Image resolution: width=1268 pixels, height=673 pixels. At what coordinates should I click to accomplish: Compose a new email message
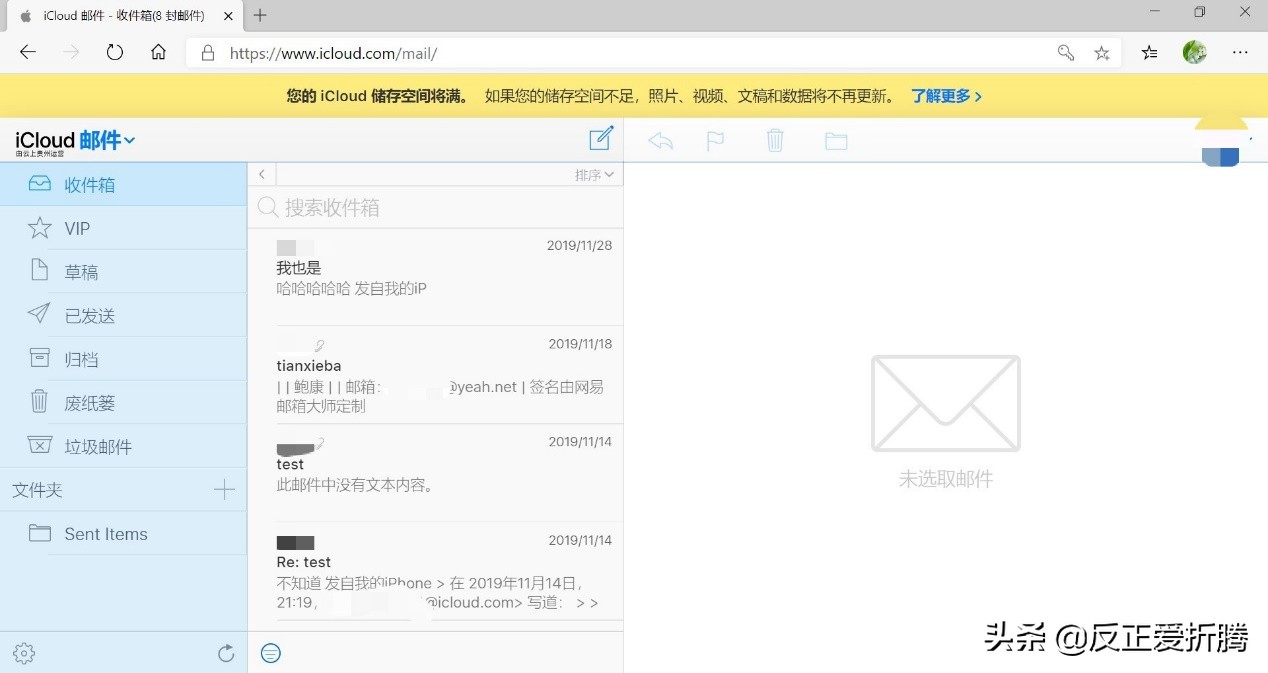point(600,139)
